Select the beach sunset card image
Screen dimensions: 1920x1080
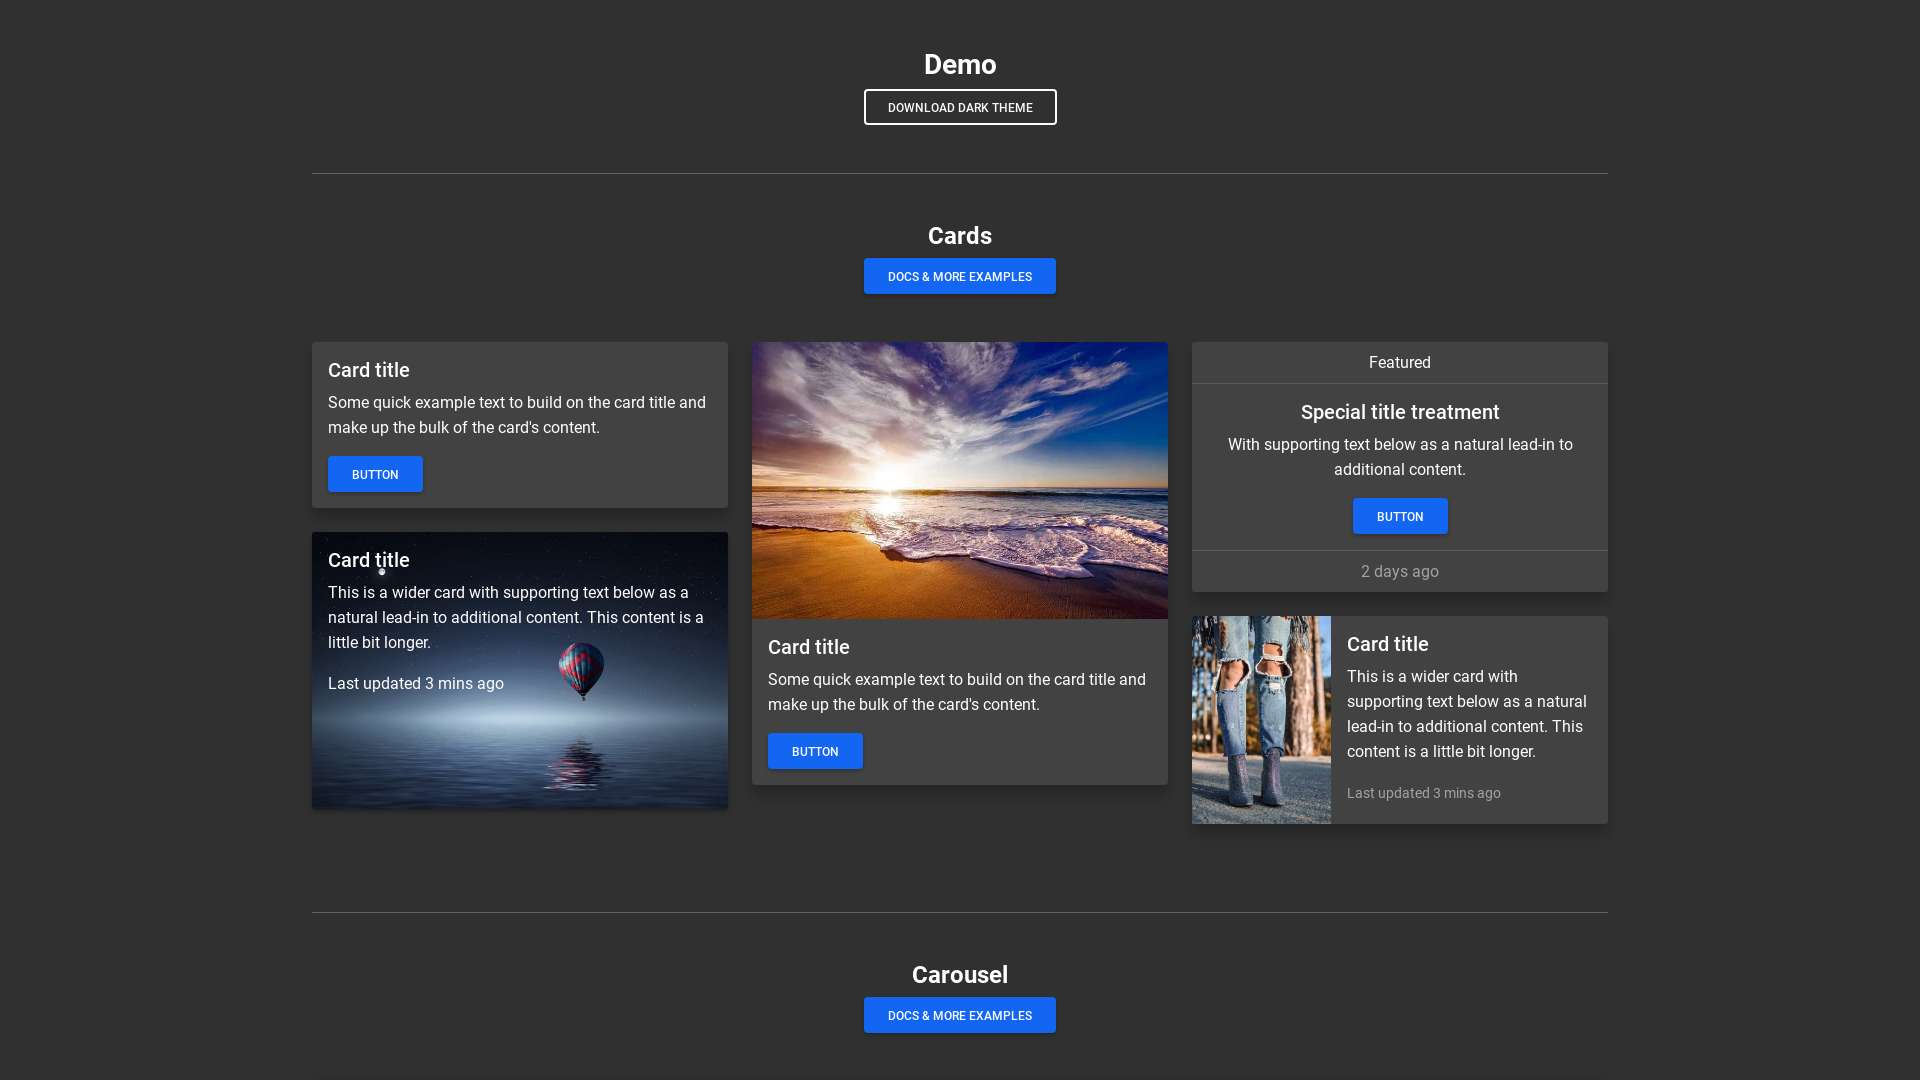tap(960, 480)
